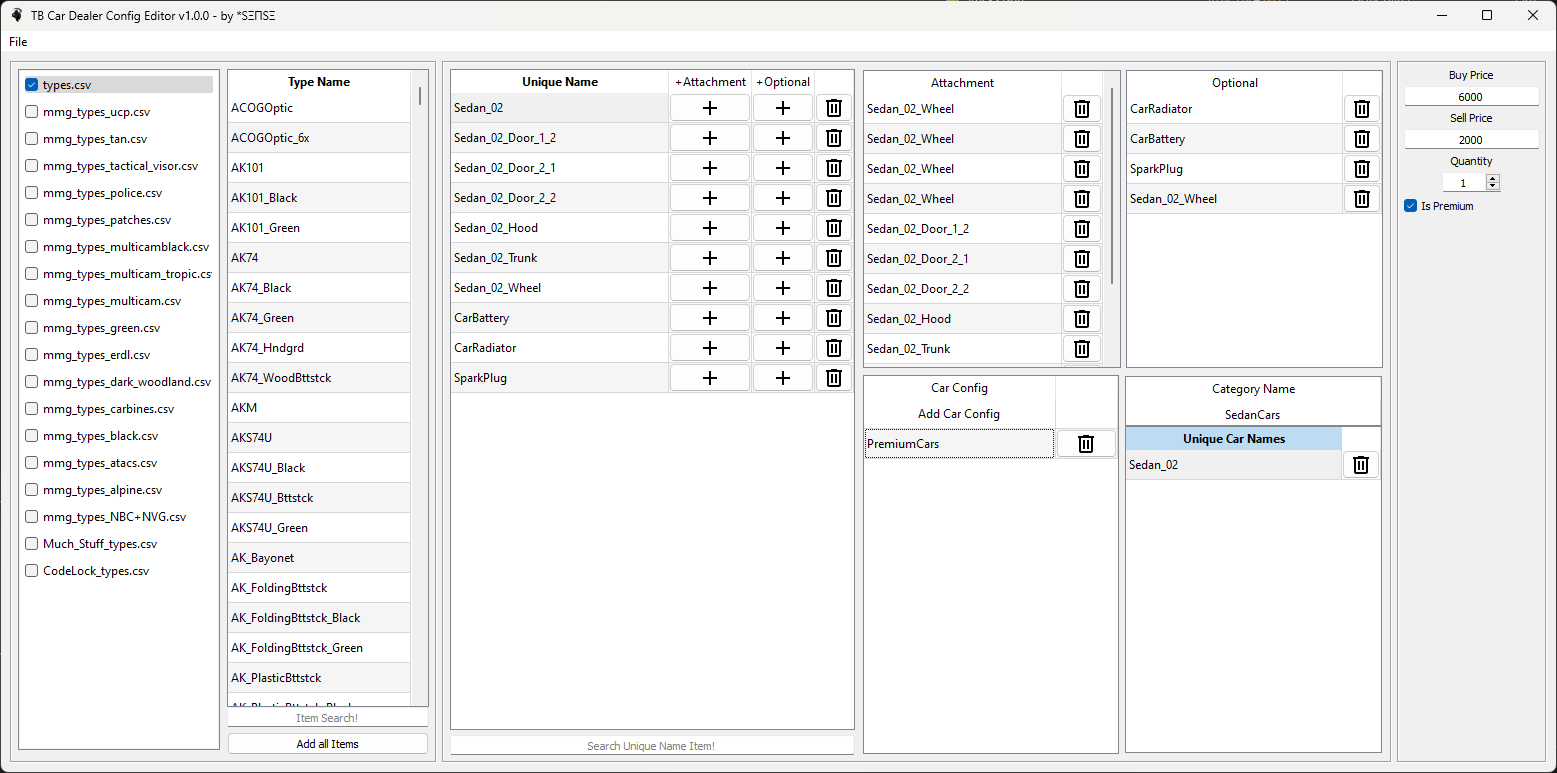Screen dimensions: 1557x773
Task: Delete Sedan_02_Trunk from the Attachment list
Action: (1081, 349)
